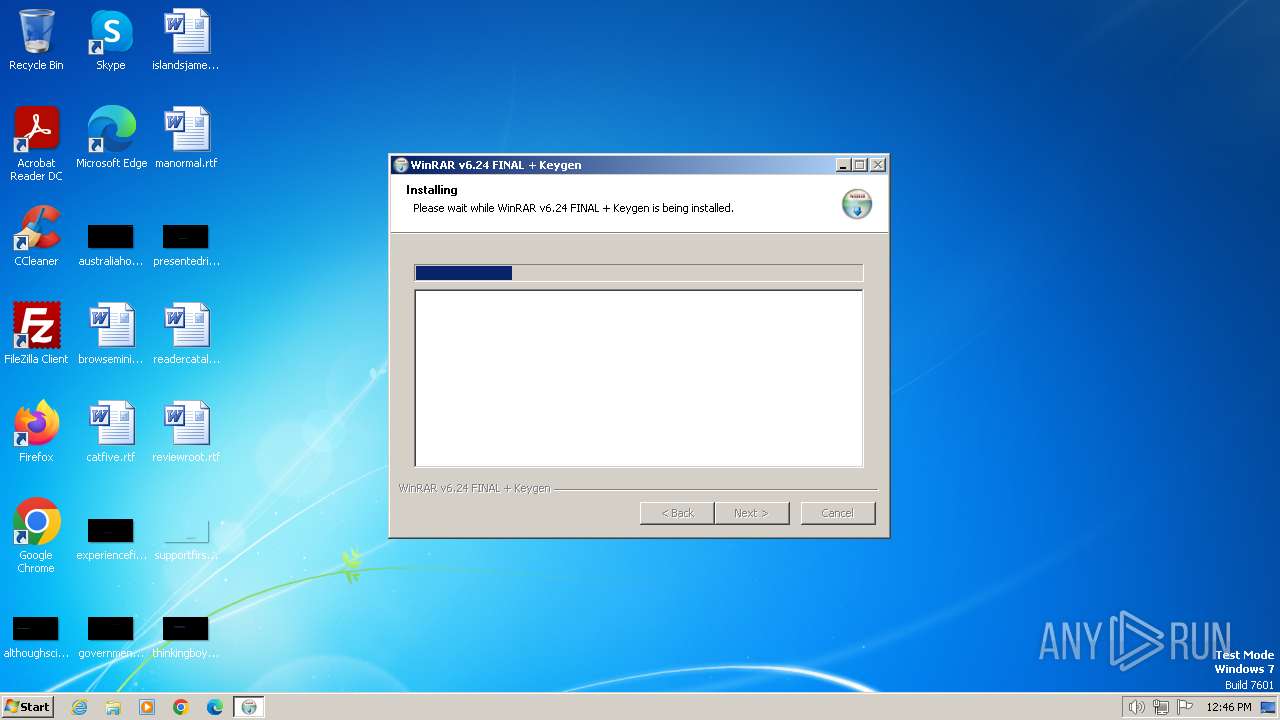The width and height of the screenshot is (1280, 720).
Task: Open Chrome from the taskbar
Action: (x=181, y=707)
